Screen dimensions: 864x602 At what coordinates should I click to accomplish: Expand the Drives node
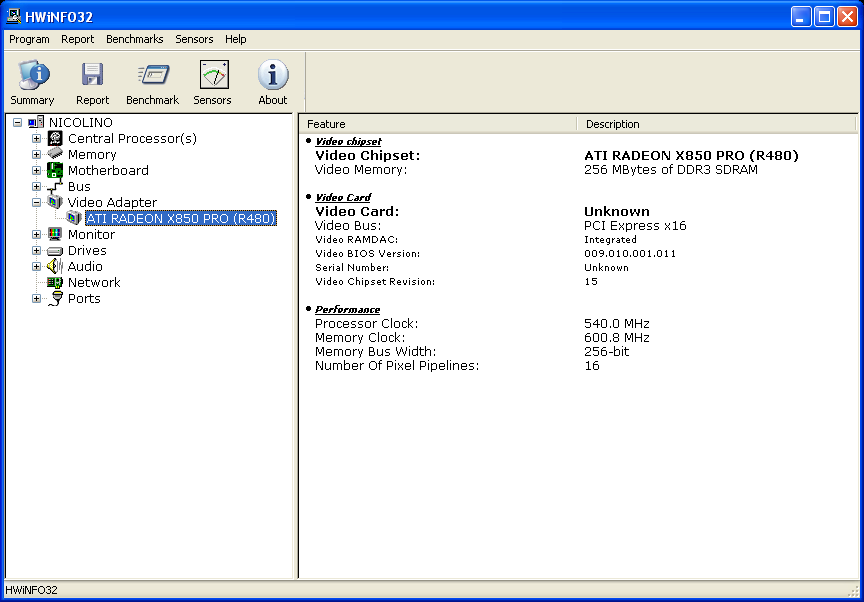(x=36, y=251)
